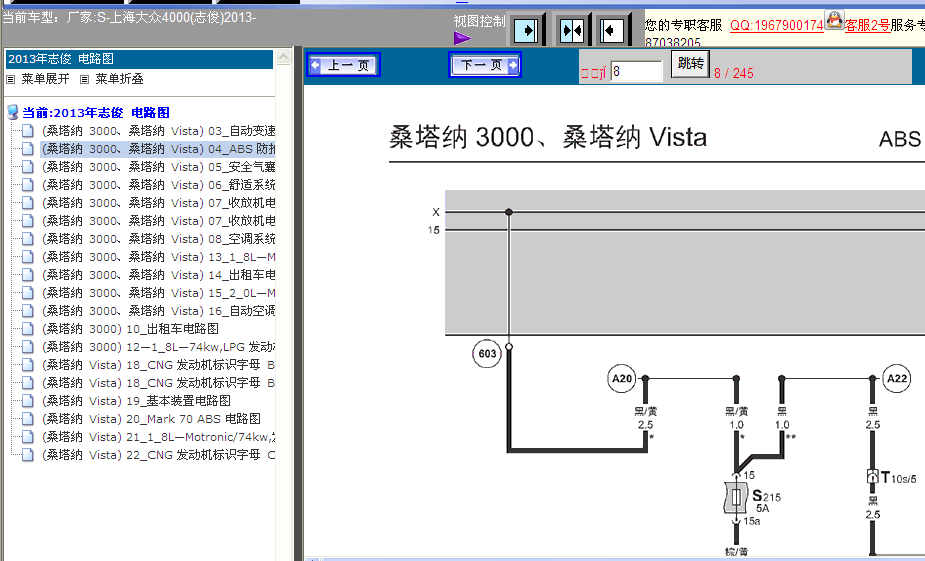
Task: Open tree item 05_安全气囊
Action: pyautogui.click(x=158, y=167)
